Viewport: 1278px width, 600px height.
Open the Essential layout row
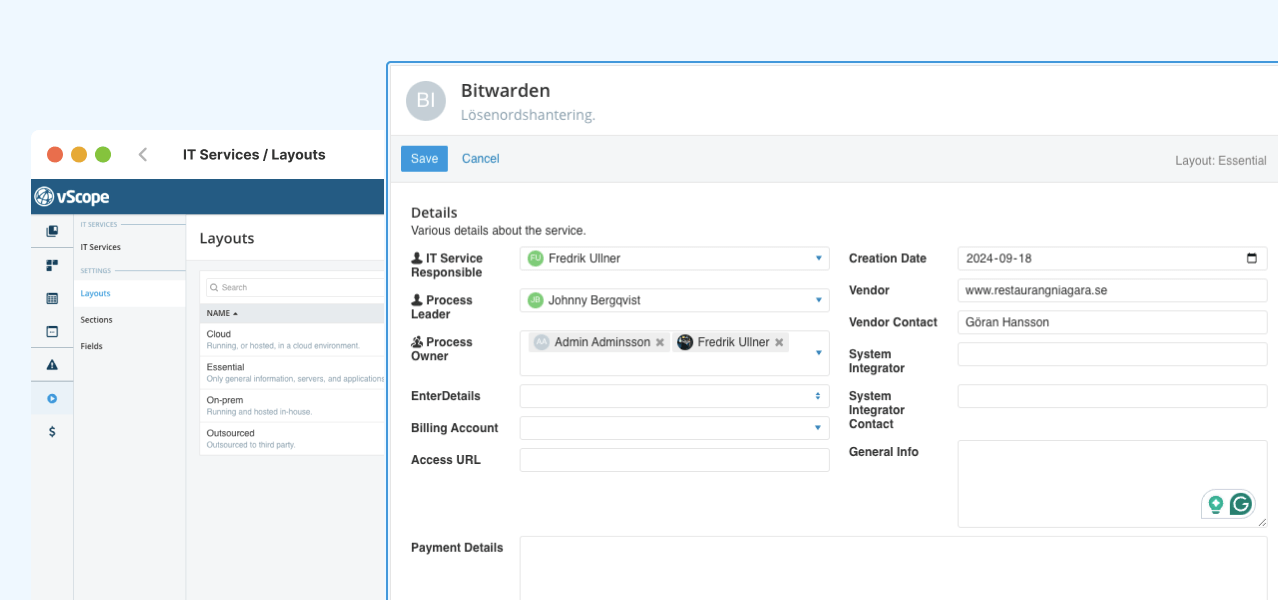coord(292,372)
